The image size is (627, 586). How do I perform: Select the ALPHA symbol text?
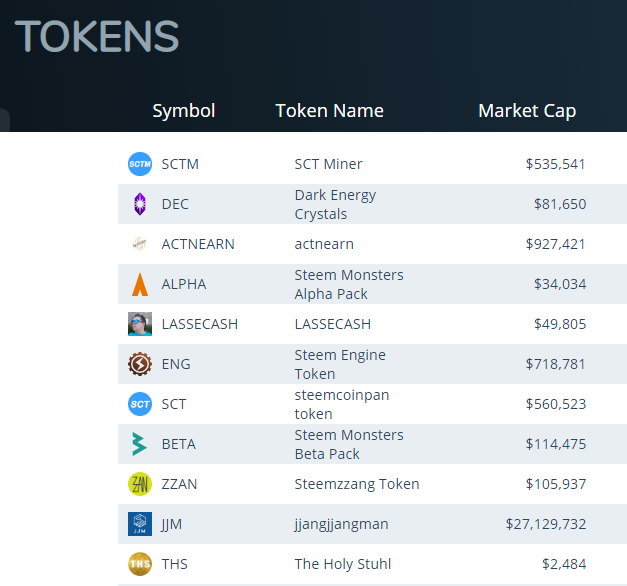(184, 284)
